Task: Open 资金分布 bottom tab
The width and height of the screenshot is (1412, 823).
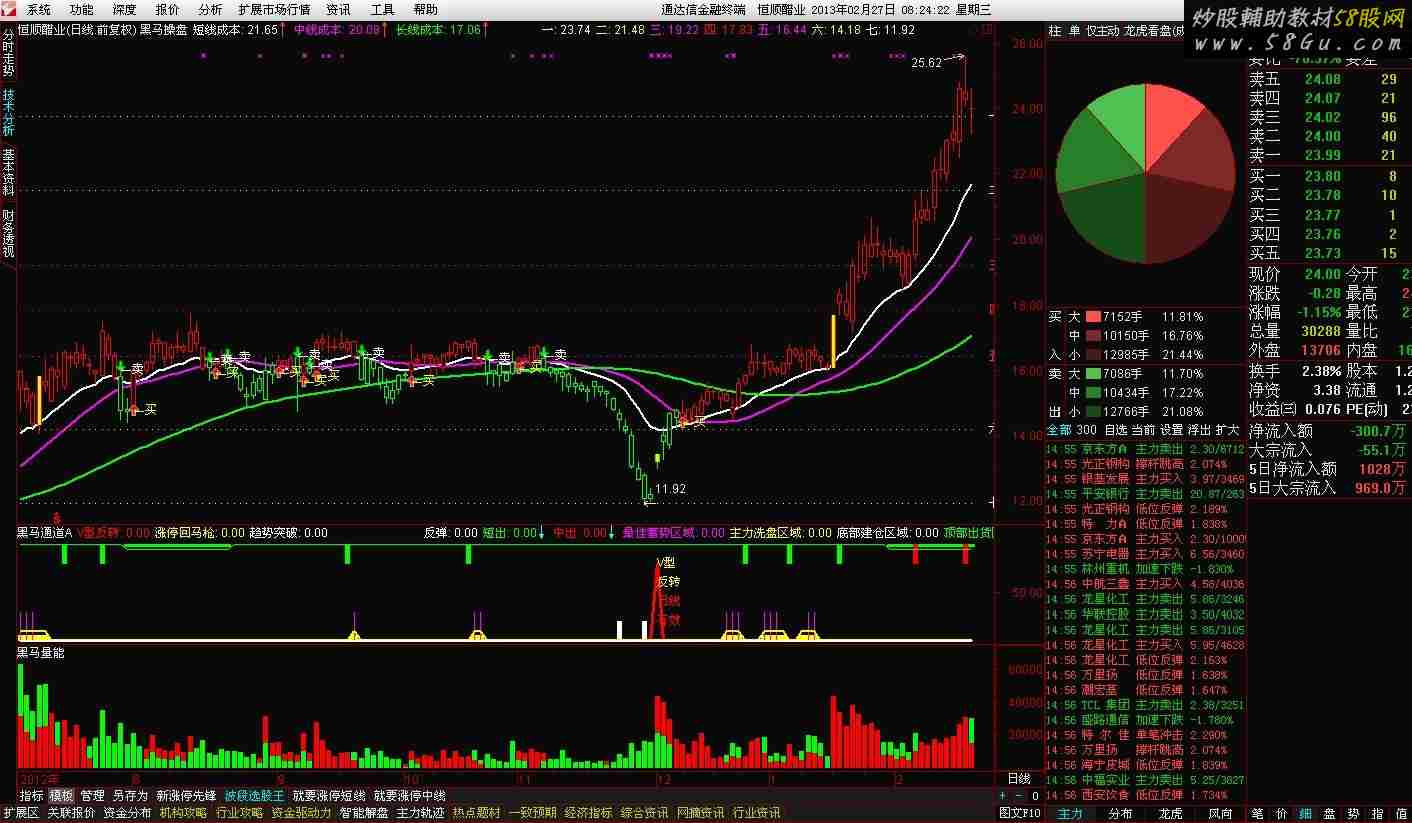Action: coord(127,814)
